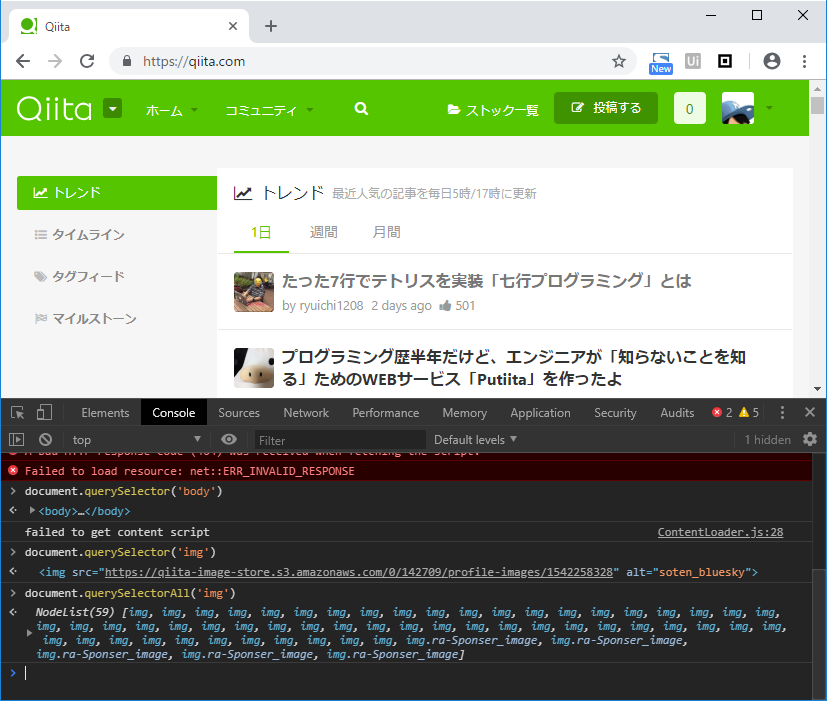Switch to the 1日 trend tab
The width and height of the screenshot is (827, 701).
[x=261, y=232]
